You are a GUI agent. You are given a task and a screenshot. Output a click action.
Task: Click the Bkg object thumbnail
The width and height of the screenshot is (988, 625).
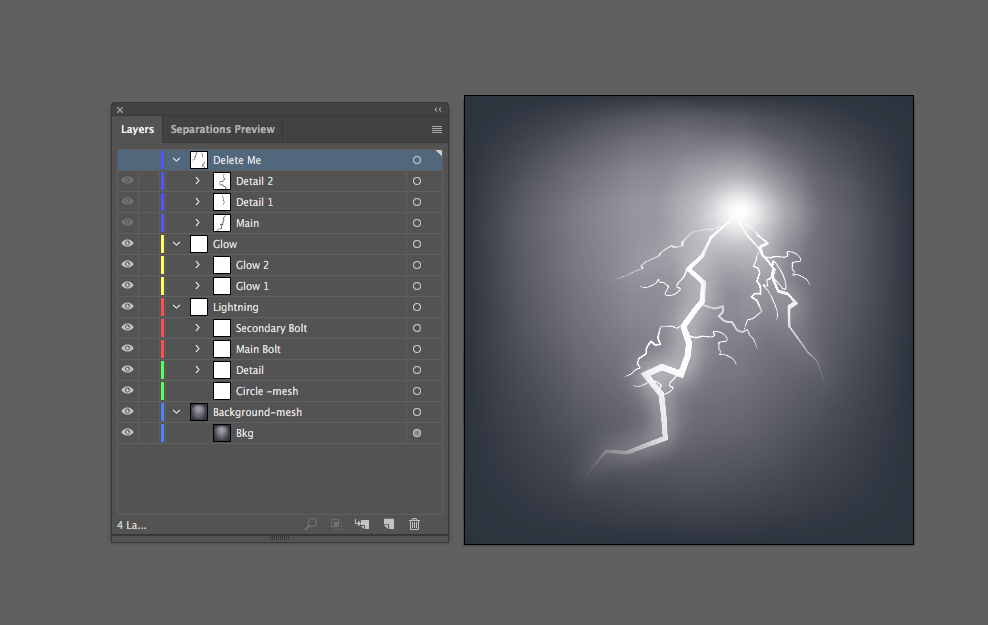coord(222,433)
